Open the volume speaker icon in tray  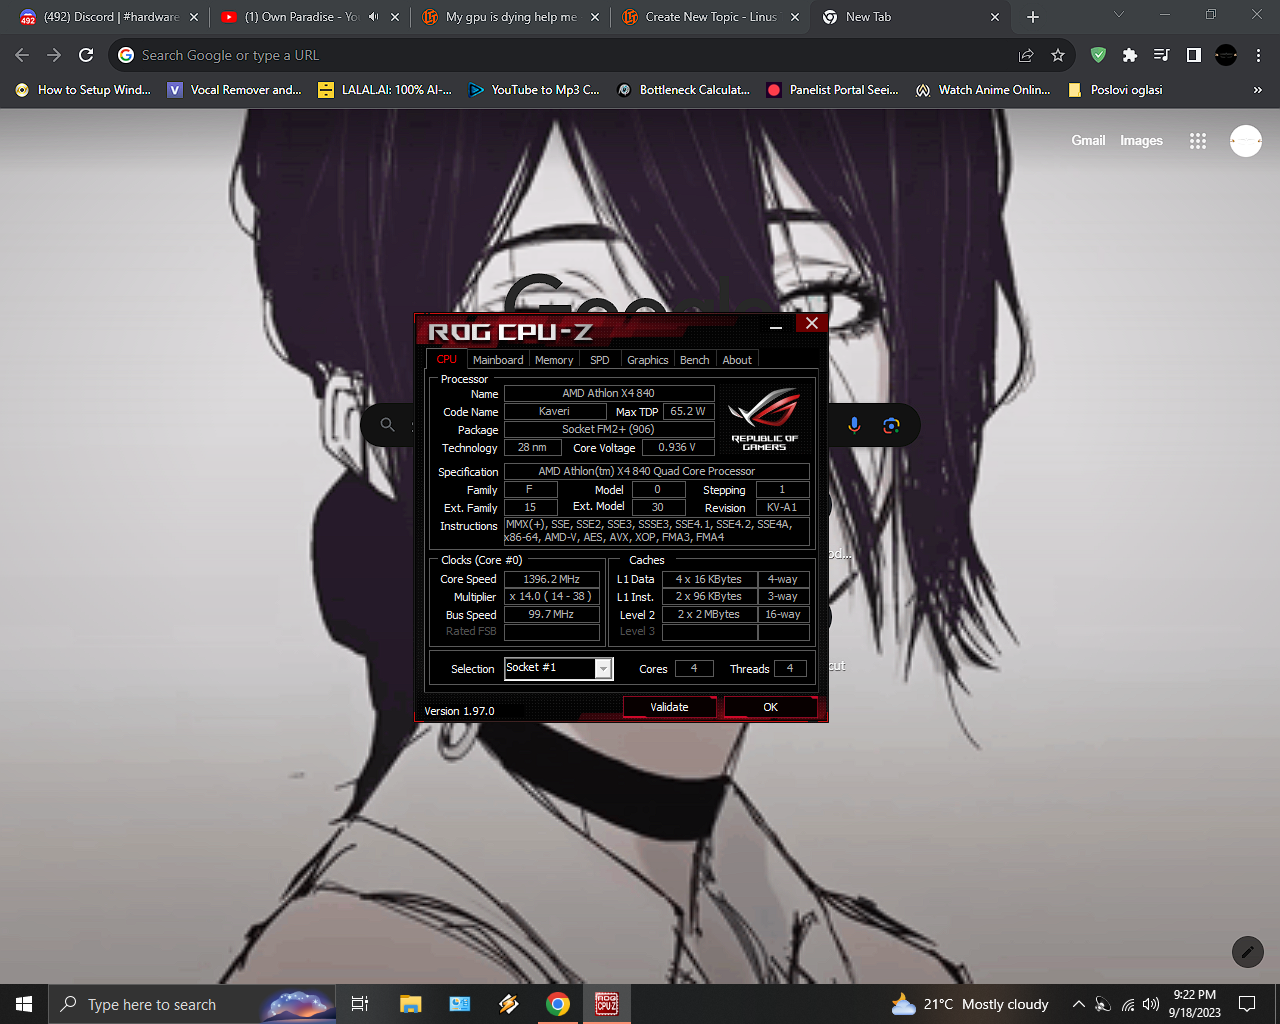tap(1151, 1004)
